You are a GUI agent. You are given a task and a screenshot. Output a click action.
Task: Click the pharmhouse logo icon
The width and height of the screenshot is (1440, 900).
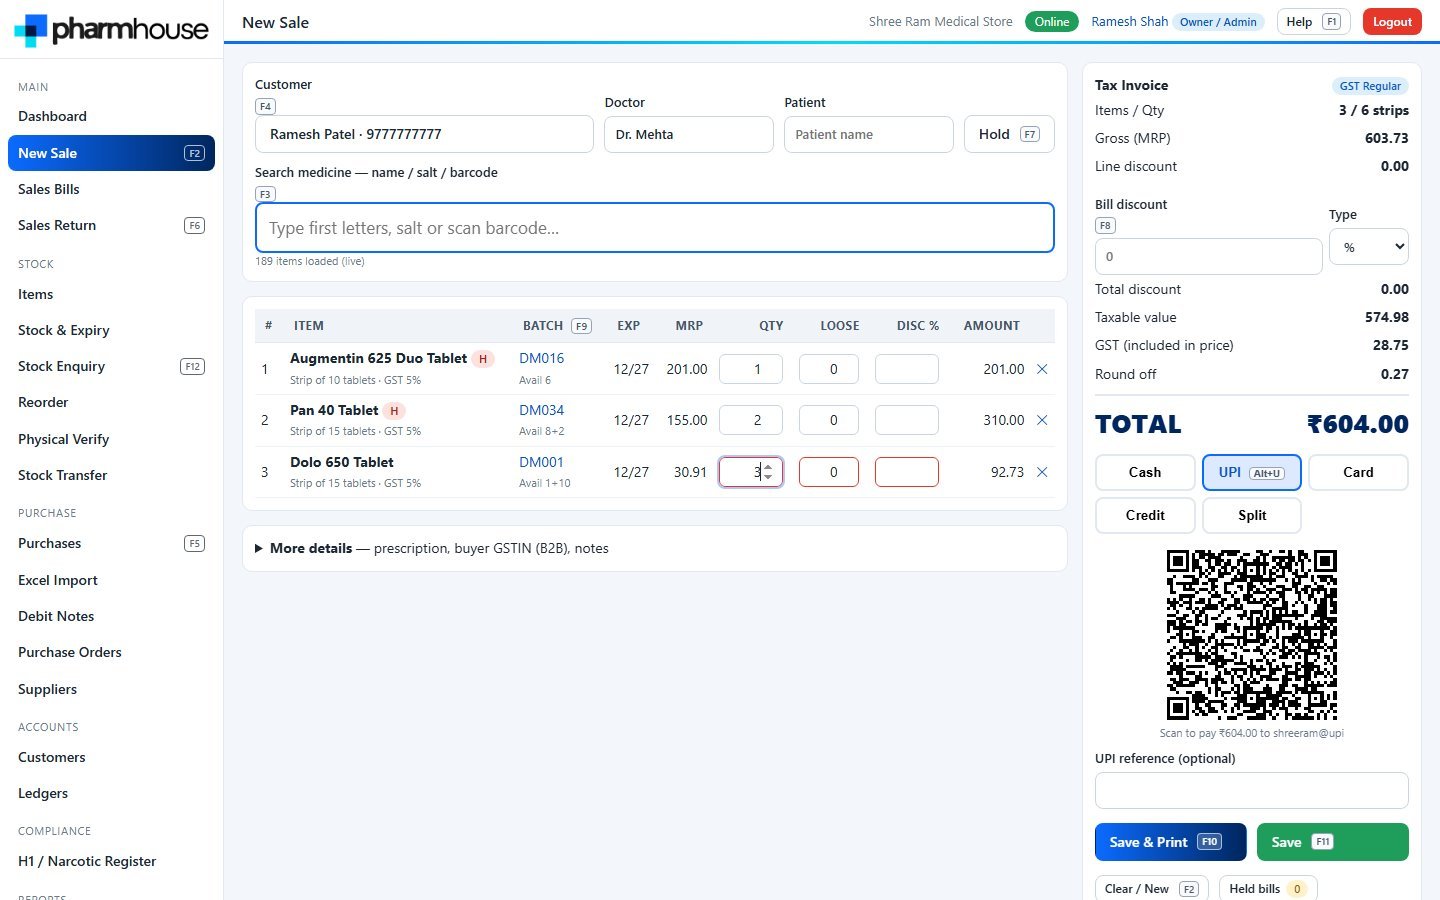pos(30,30)
